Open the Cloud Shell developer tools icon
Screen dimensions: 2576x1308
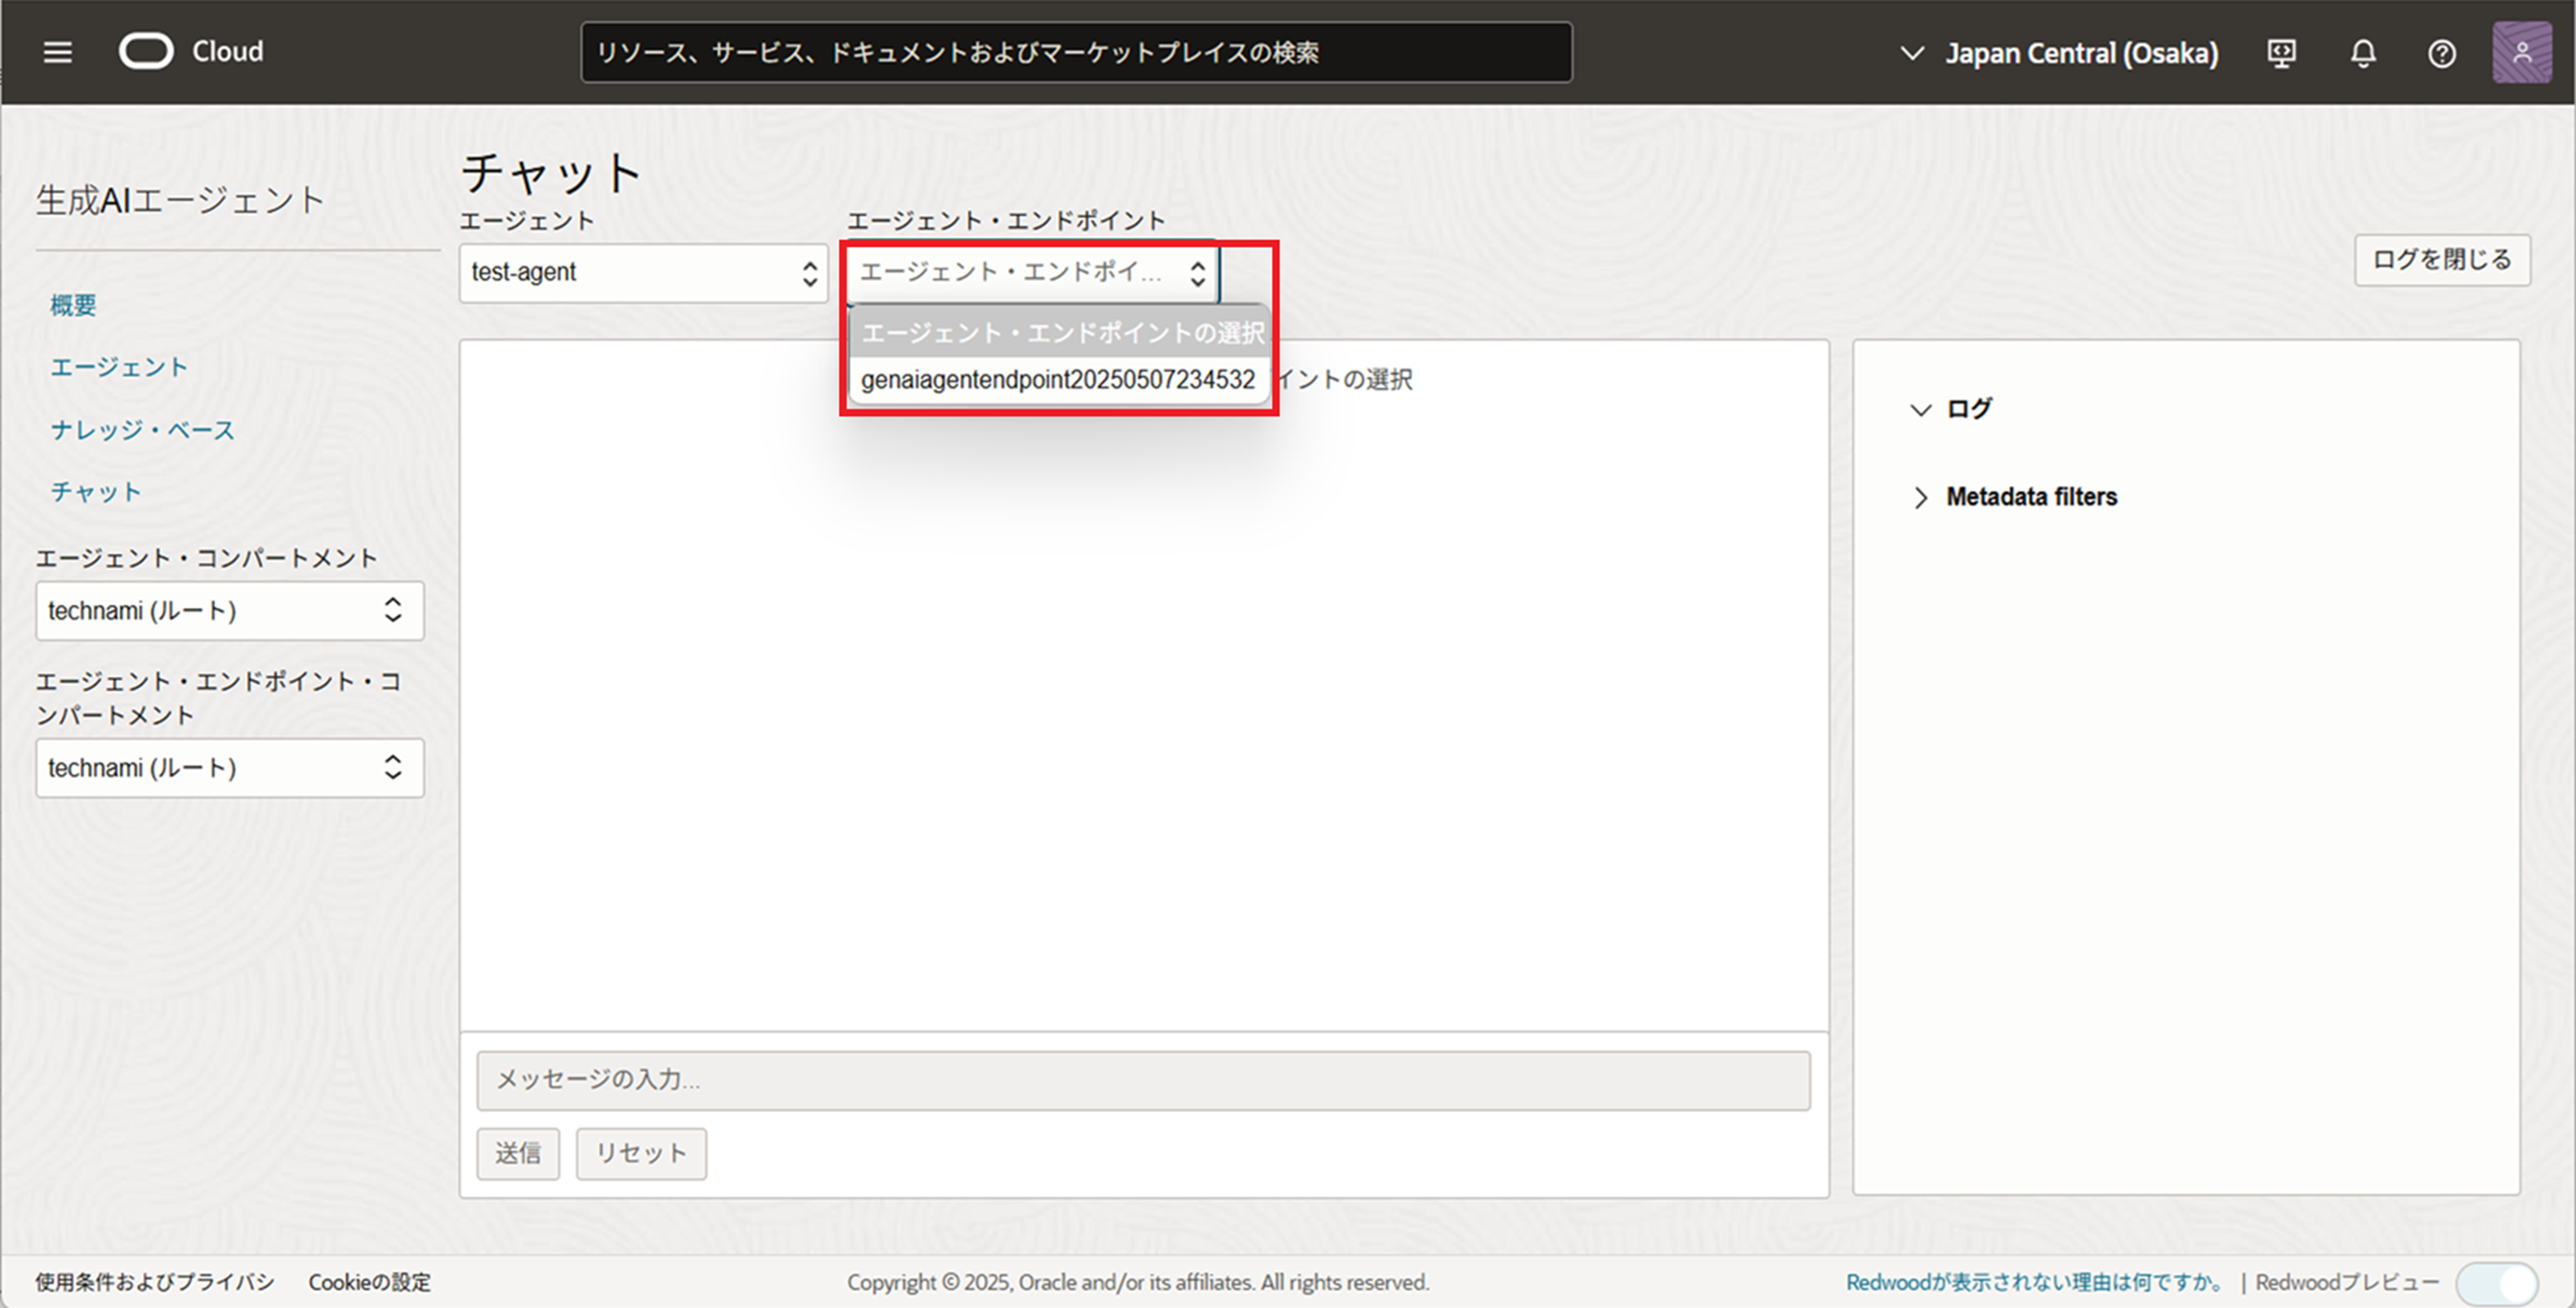coord(2281,53)
